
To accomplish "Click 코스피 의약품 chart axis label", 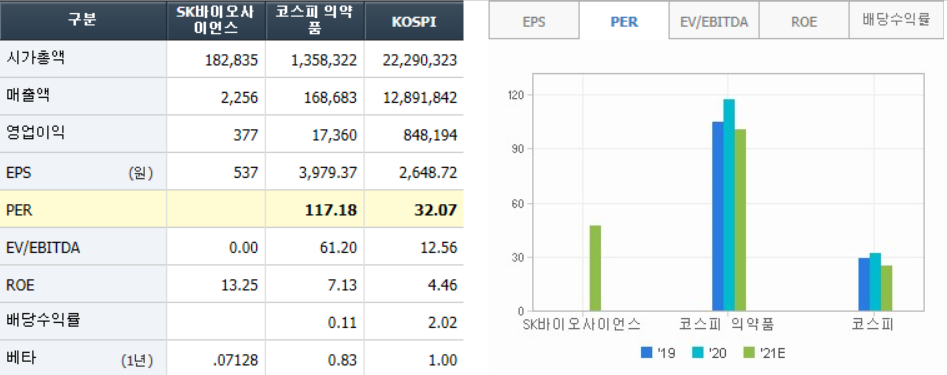I will point(727,325).
